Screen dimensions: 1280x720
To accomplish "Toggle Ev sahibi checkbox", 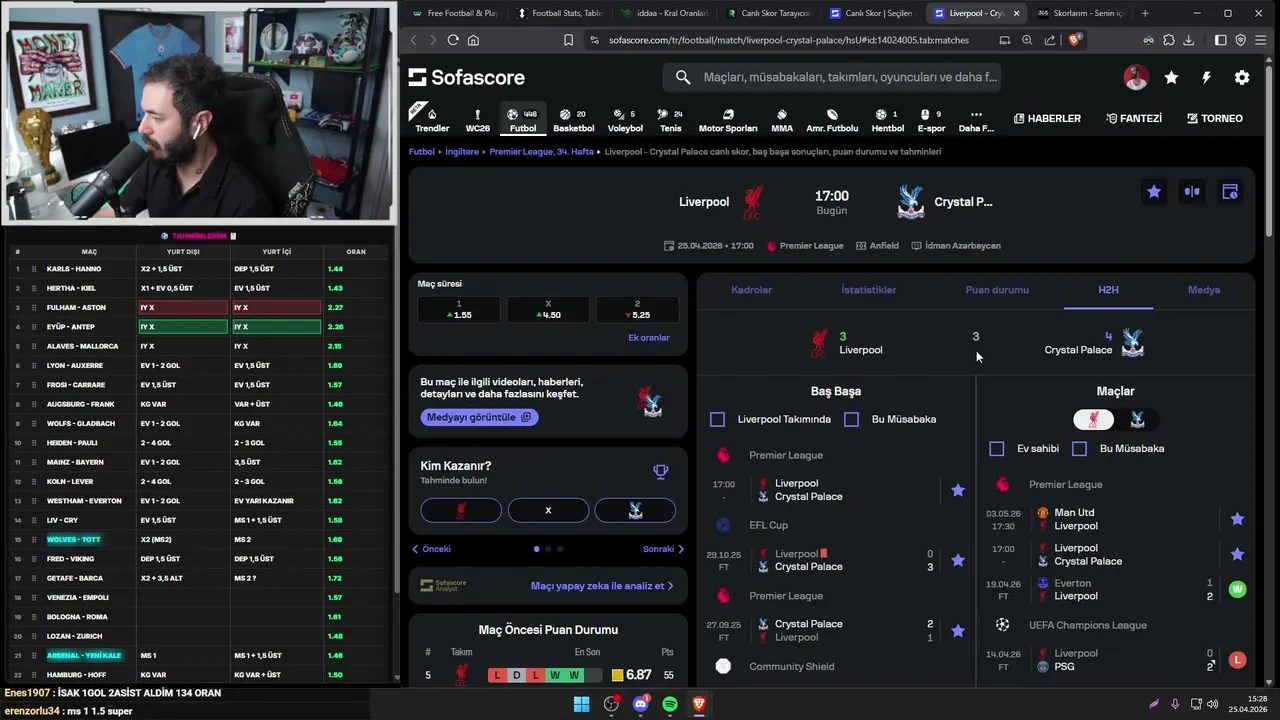I will pos(997,449).
